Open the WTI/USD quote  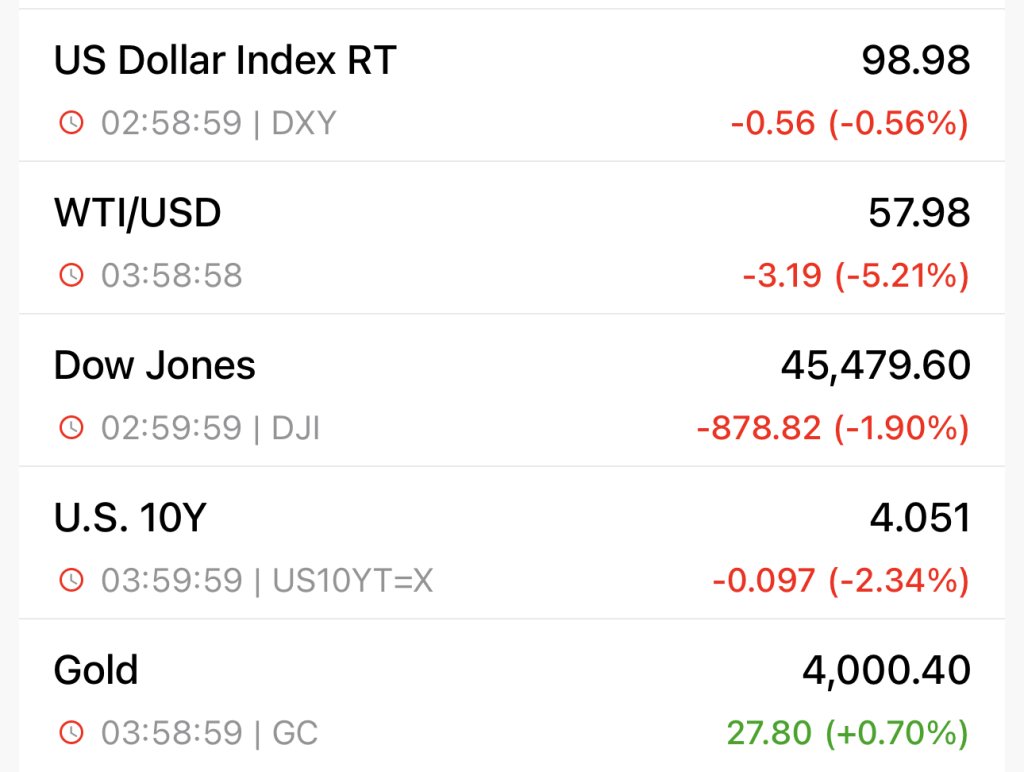(137, 213)
